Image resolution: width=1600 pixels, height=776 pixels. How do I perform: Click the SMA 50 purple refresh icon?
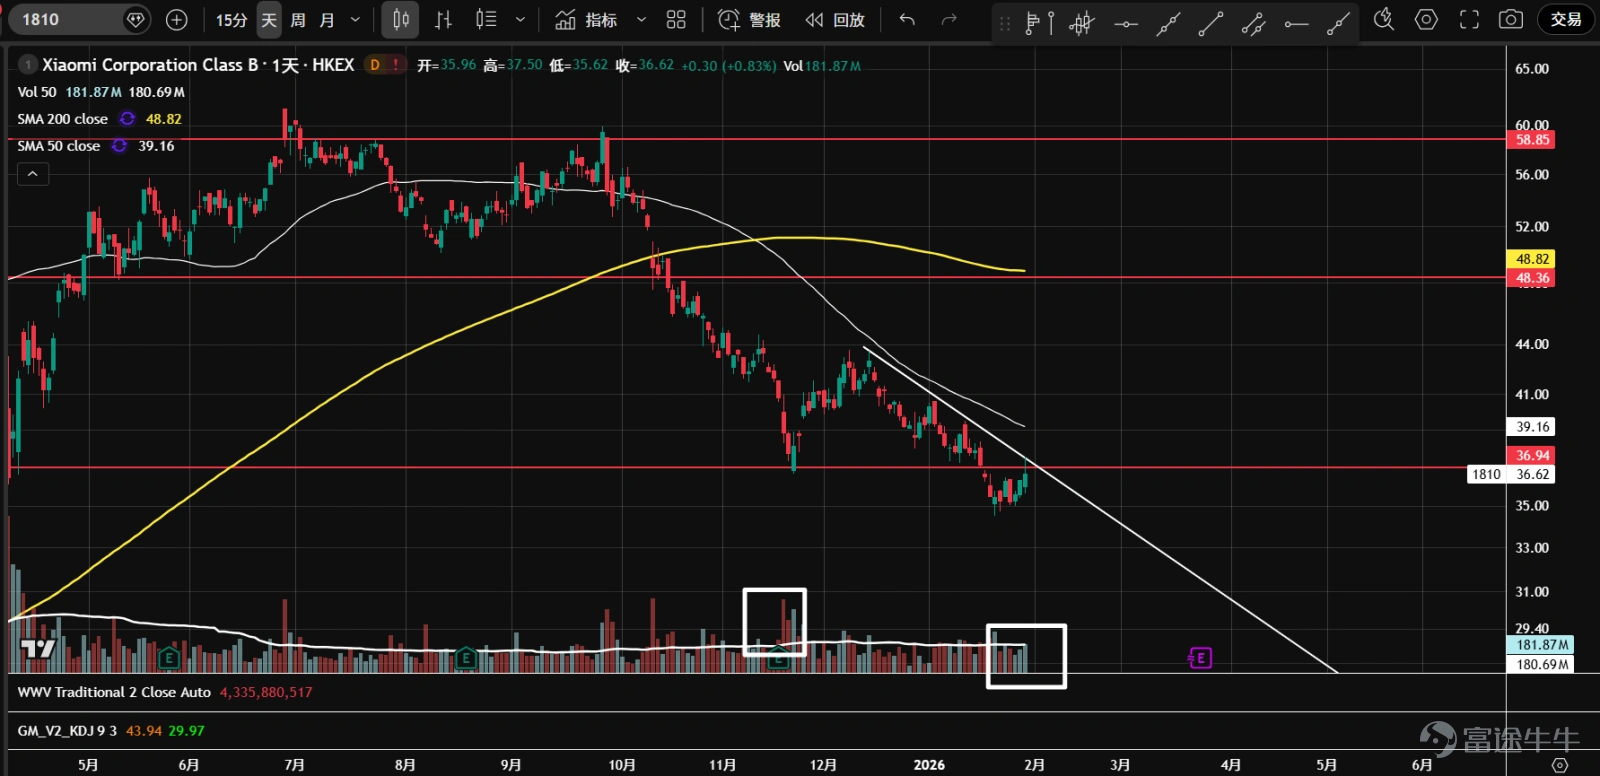pyautogui.click(x=119, y=146)
